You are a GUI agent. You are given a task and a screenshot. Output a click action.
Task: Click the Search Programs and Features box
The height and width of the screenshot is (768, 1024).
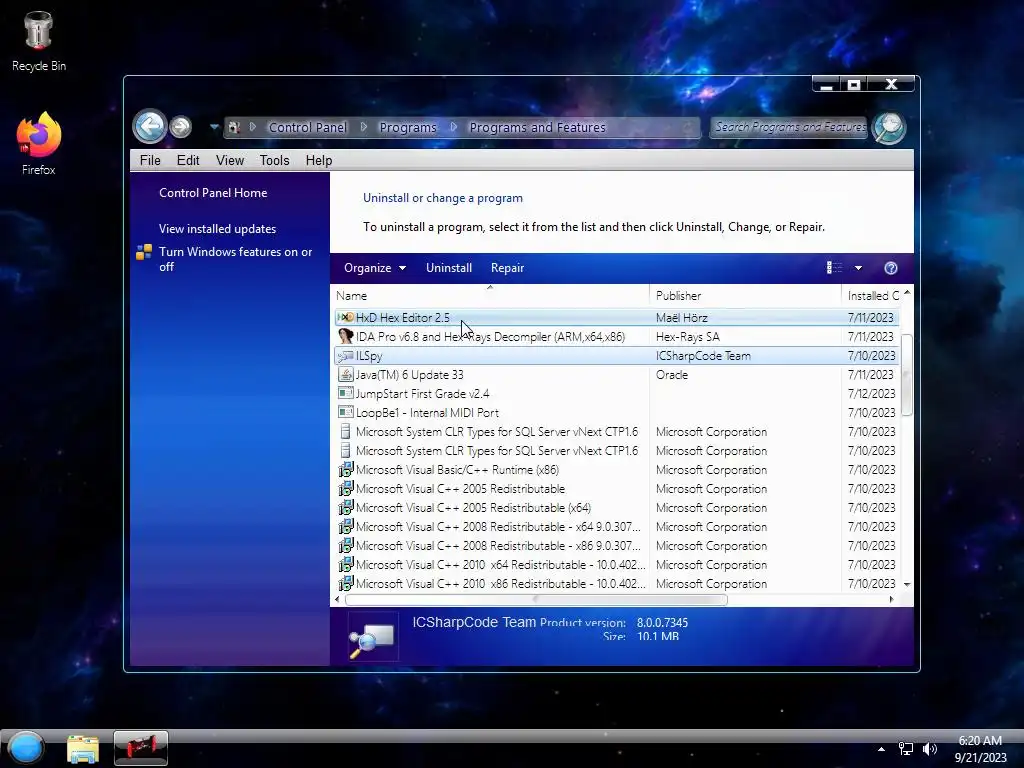point(789,127)
